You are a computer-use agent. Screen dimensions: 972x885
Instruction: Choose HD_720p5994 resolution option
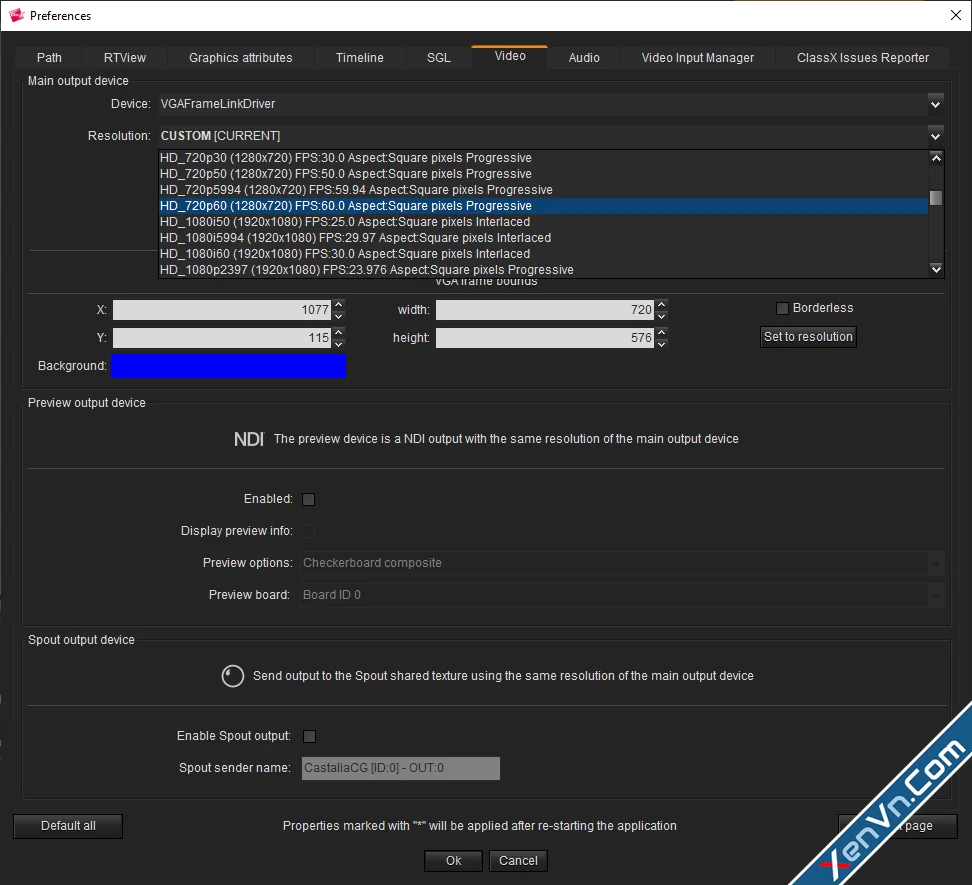coord(544,190)
